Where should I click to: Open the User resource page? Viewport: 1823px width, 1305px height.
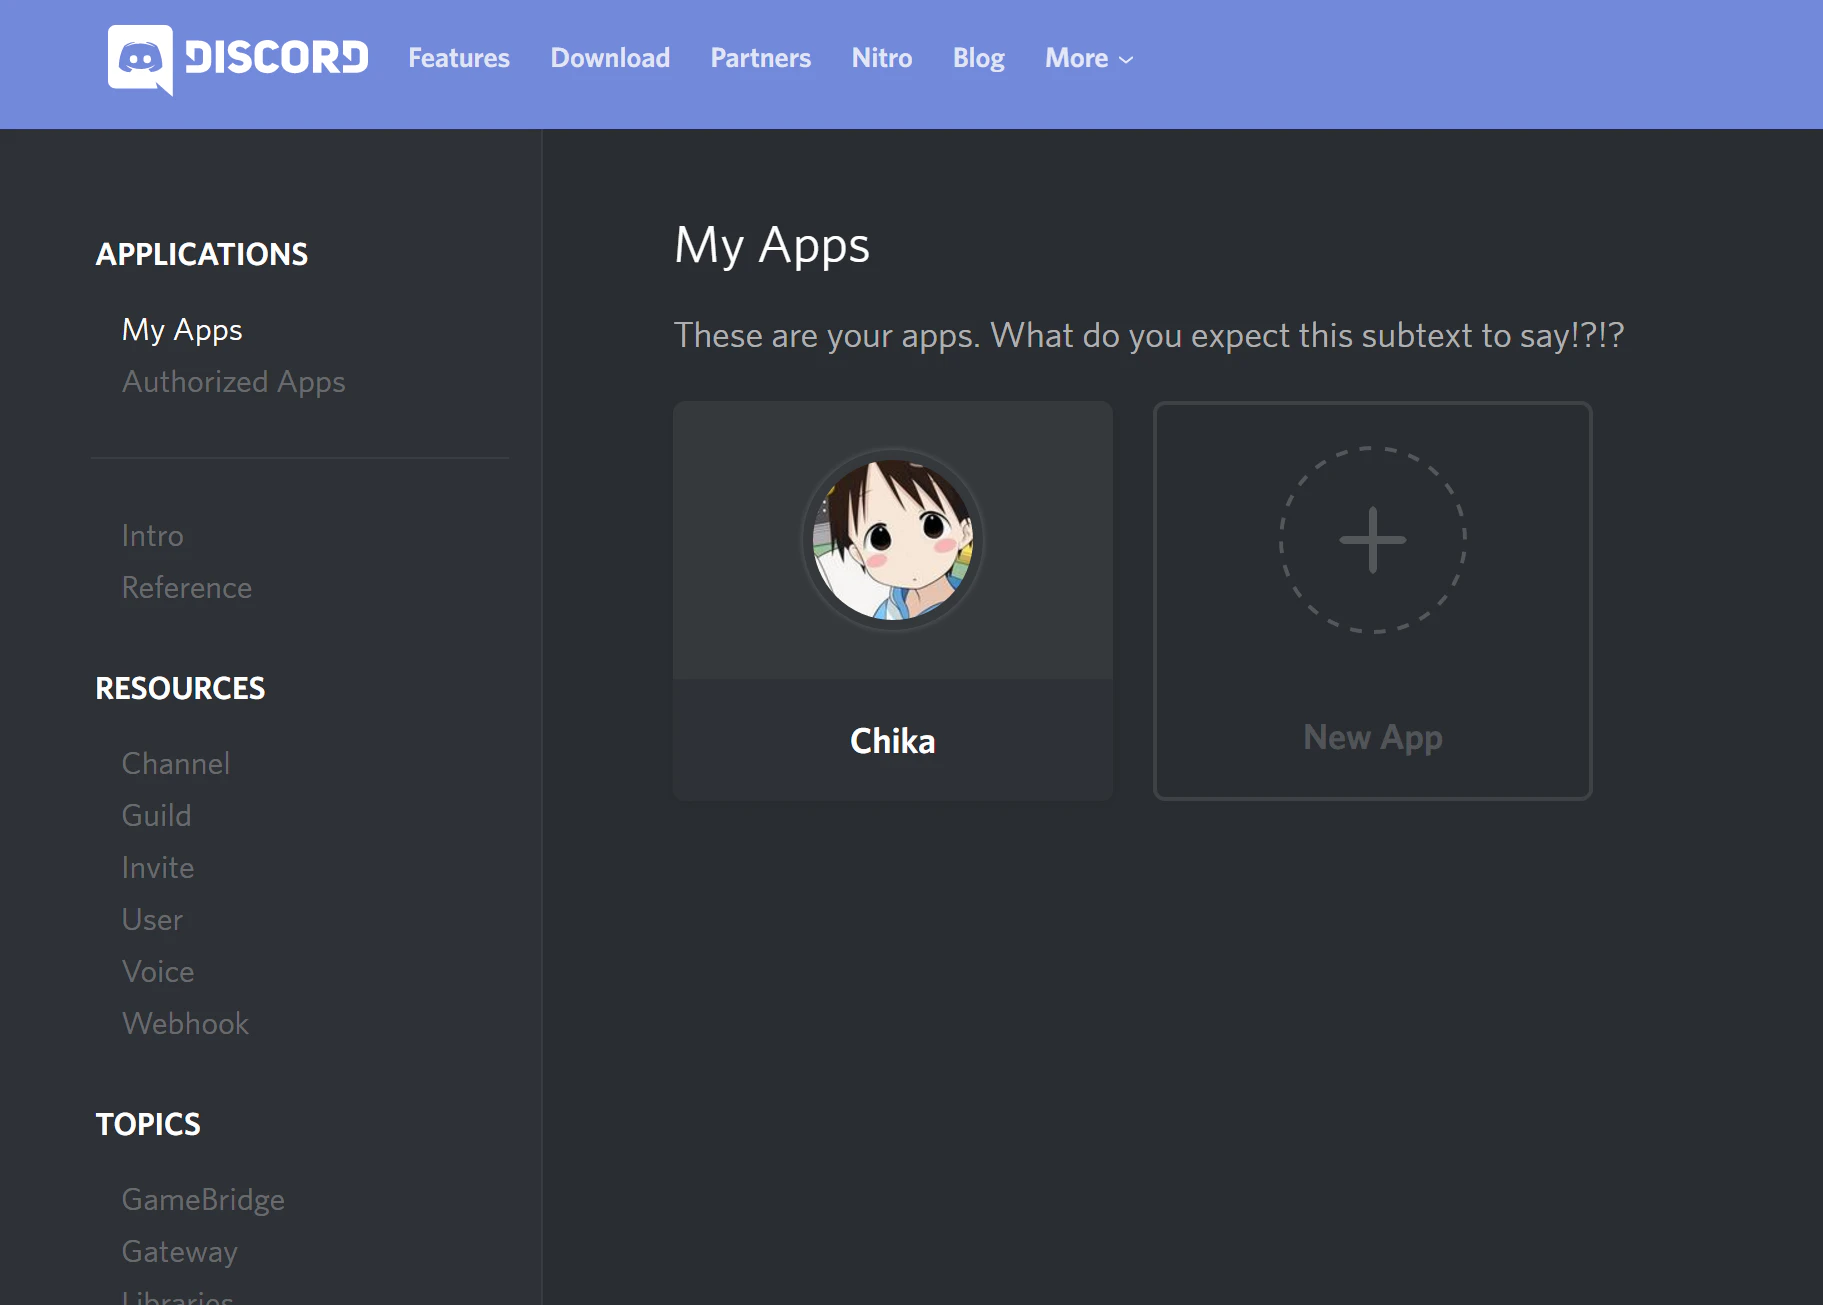(153, 920)
